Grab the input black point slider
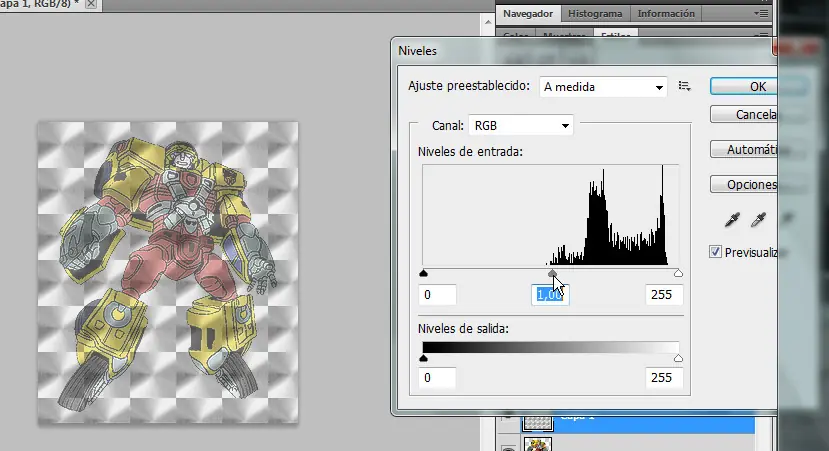Viewport: 829px width, 451px height. tap(423, 273)
